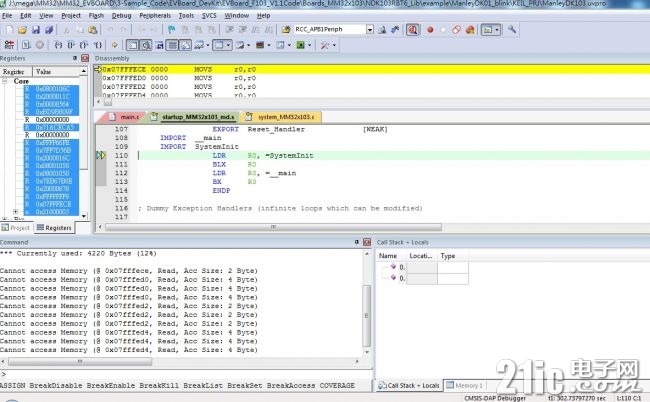Open the Peripherals menu
The width and height of the screenshot is (650, 402).
click(x=155, y=15)
